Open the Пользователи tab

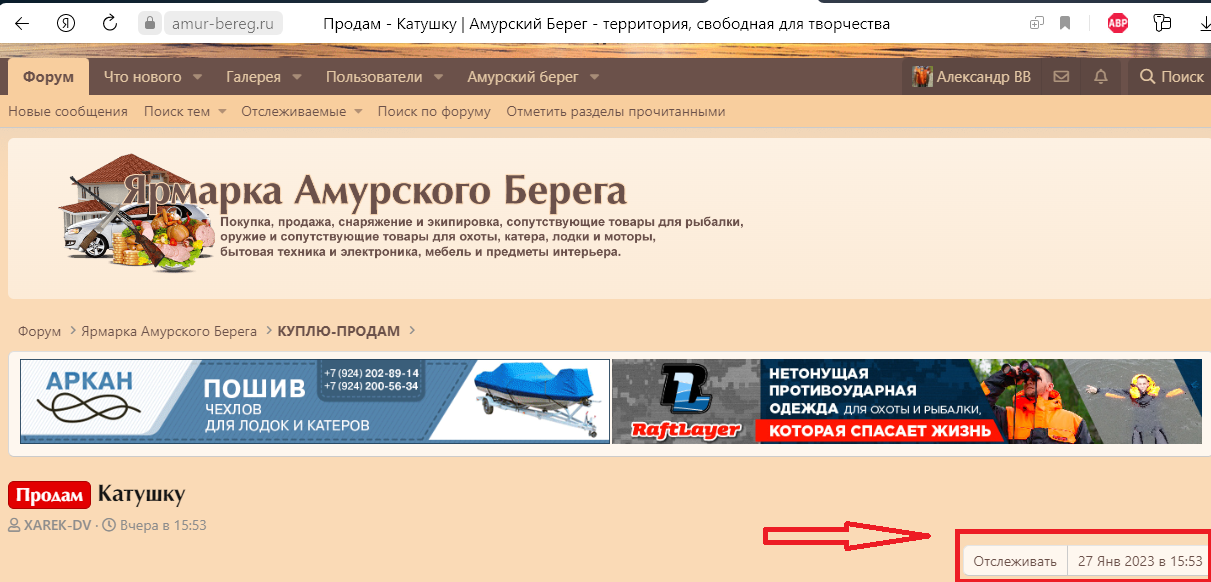[x=374, y=77]
